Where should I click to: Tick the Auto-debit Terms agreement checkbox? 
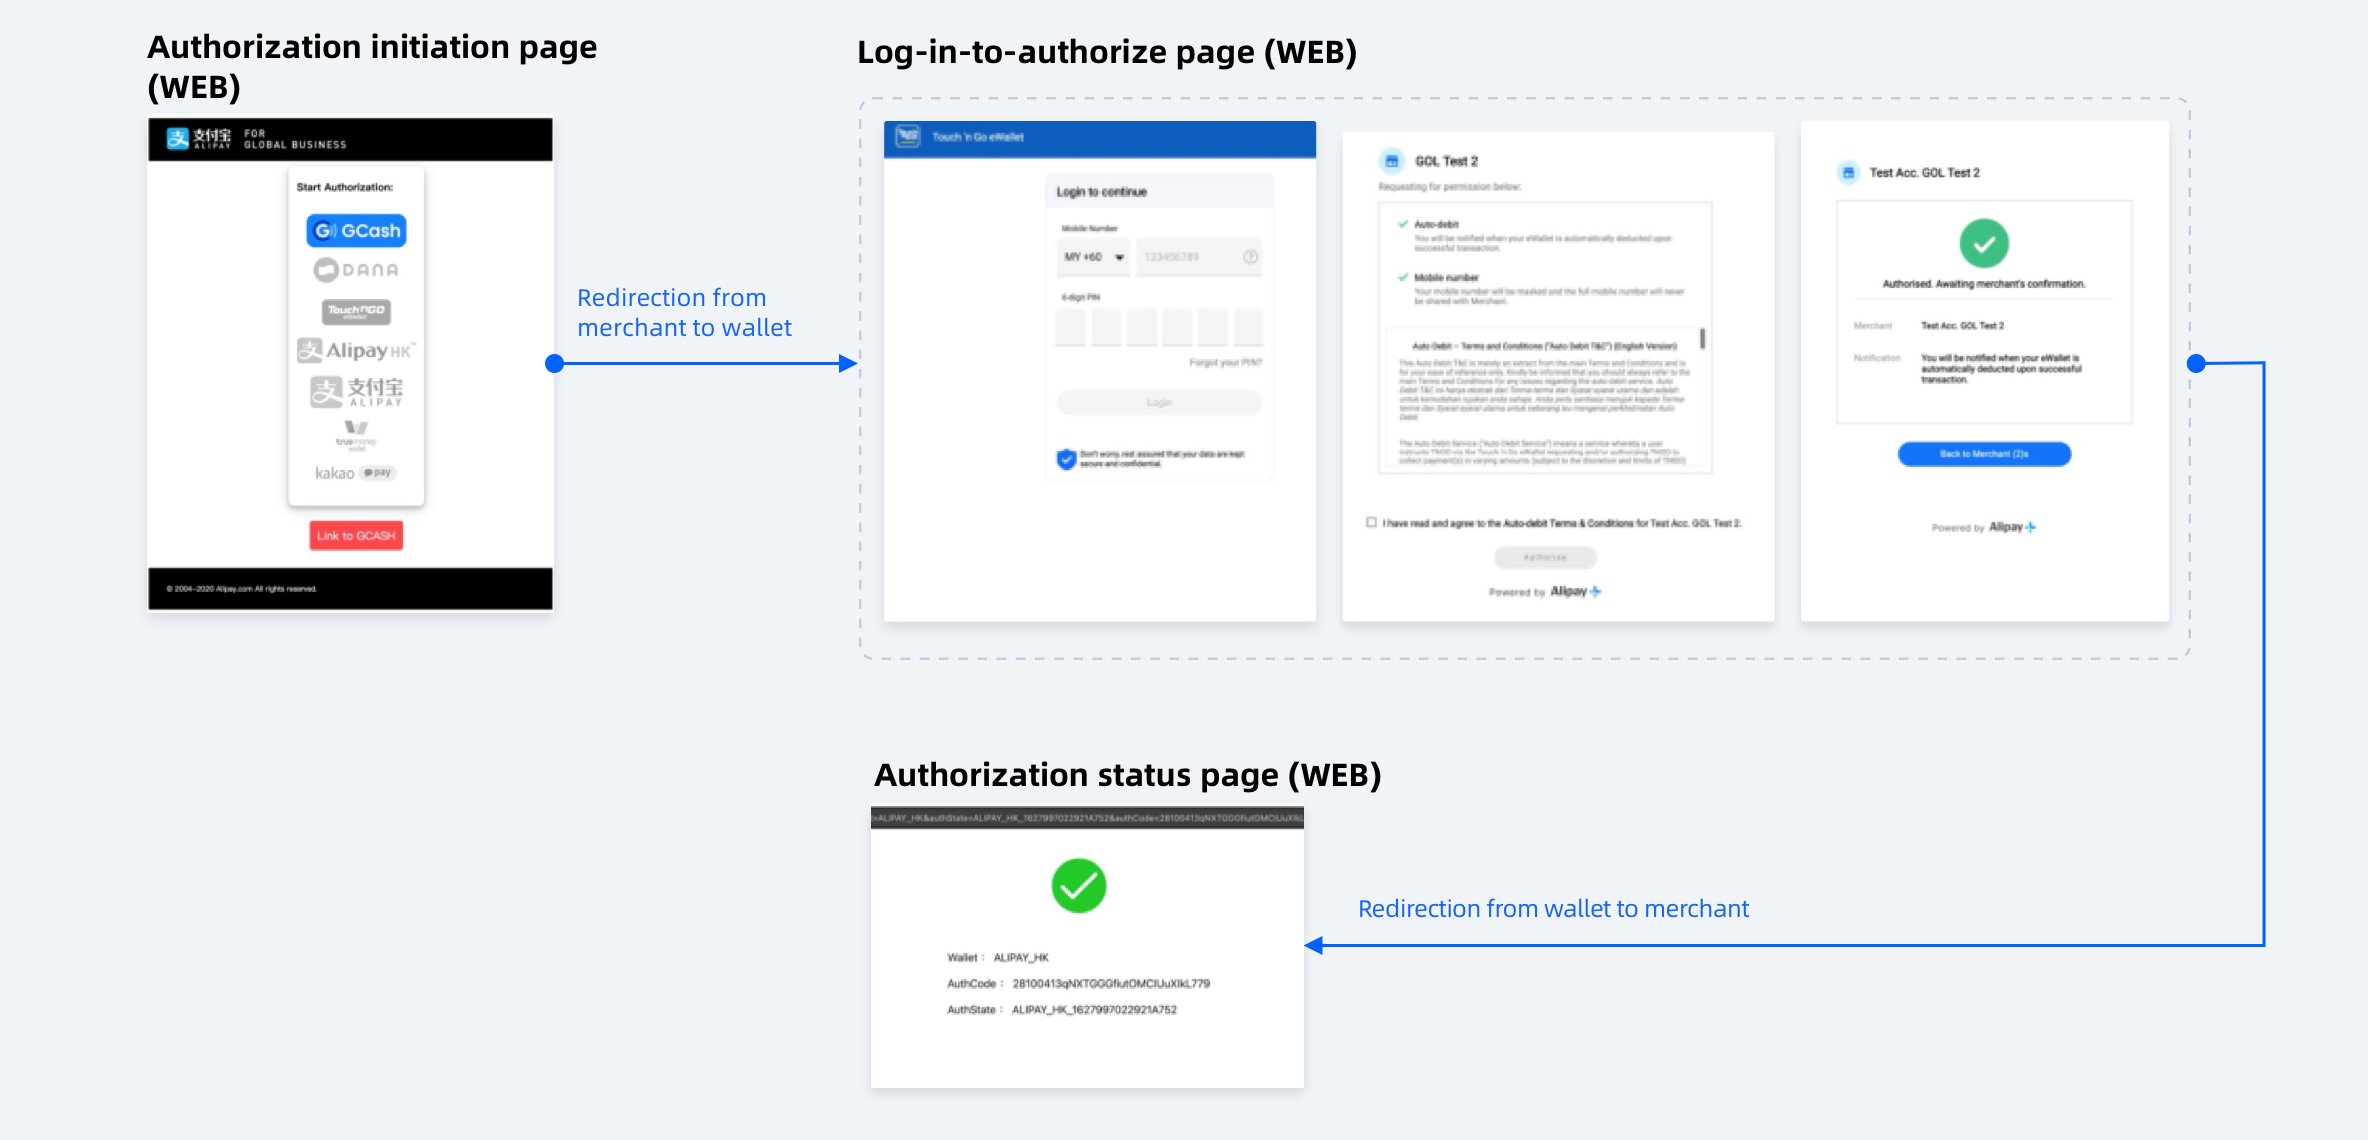pyautogui.click(x=1372, y=522)
